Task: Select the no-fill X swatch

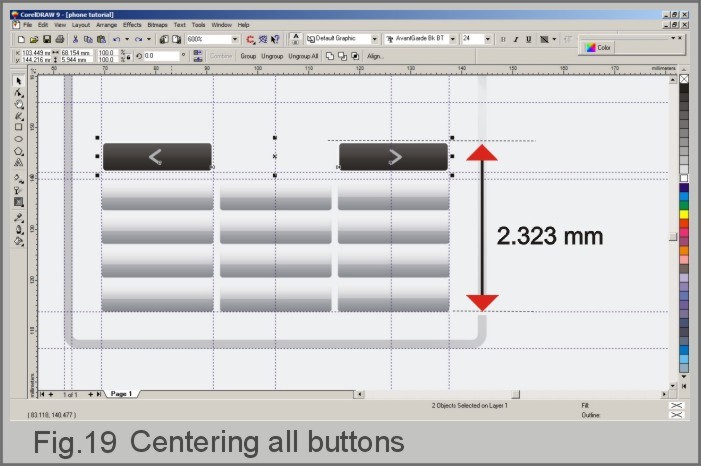Action: click(x=684, y=79)
